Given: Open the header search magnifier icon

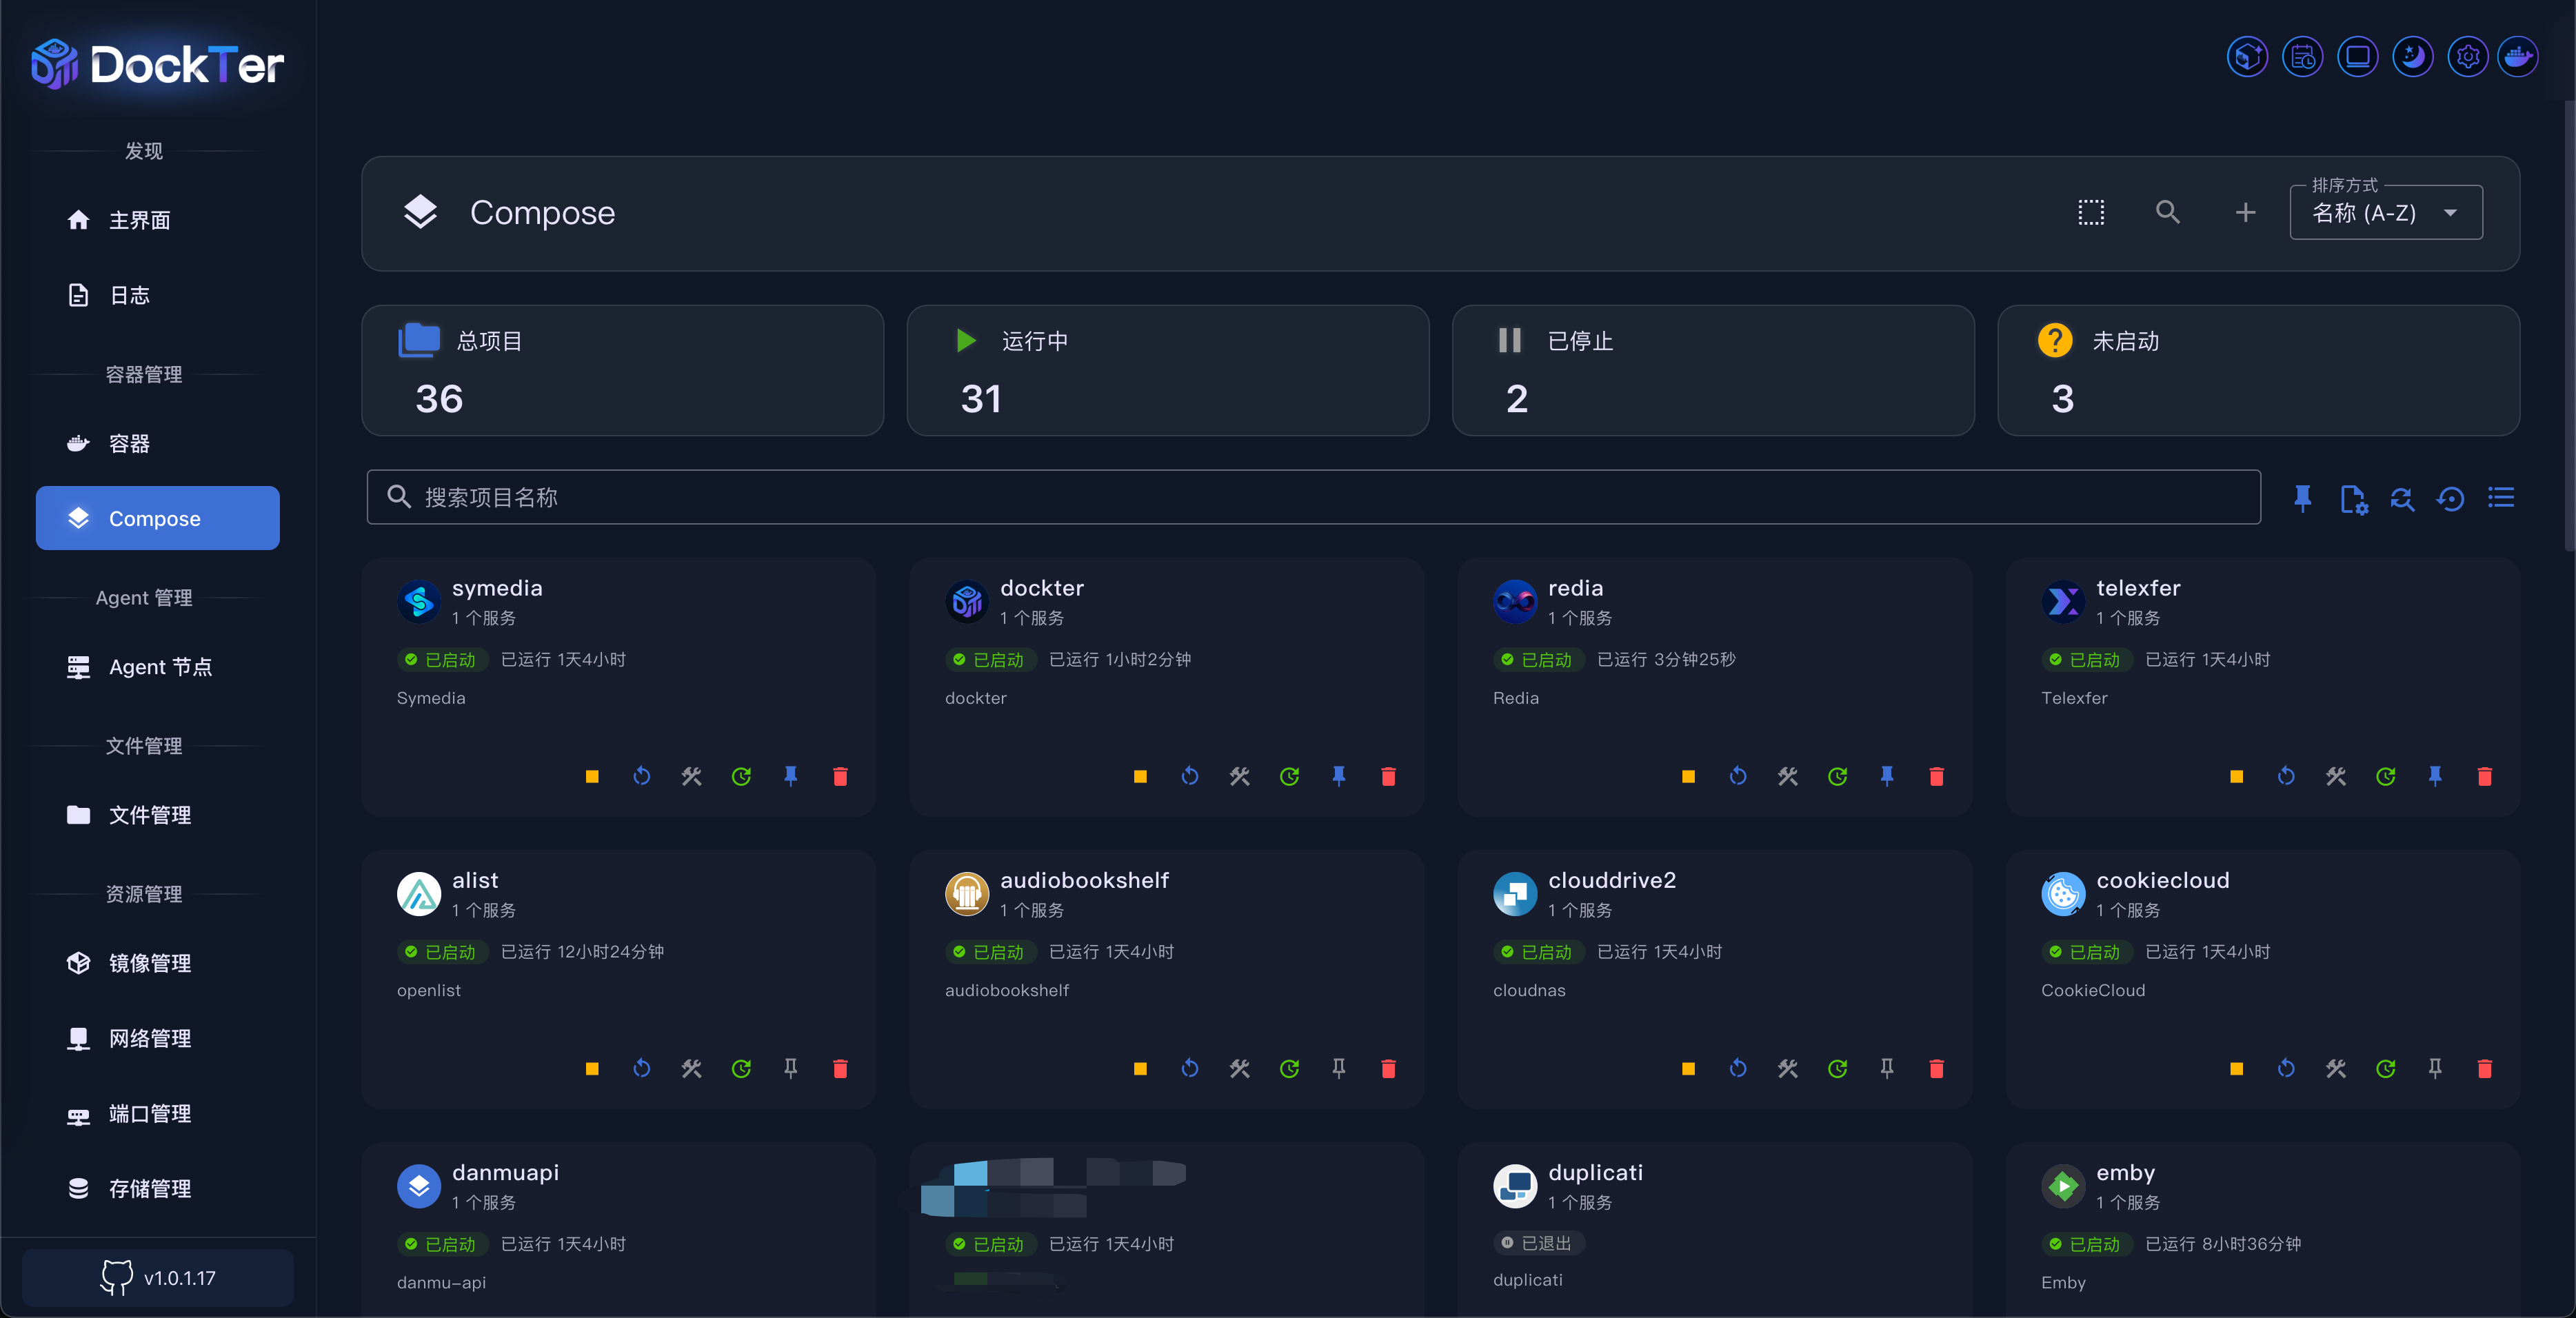Looking at the screenshot, I should pos(2167,212).
